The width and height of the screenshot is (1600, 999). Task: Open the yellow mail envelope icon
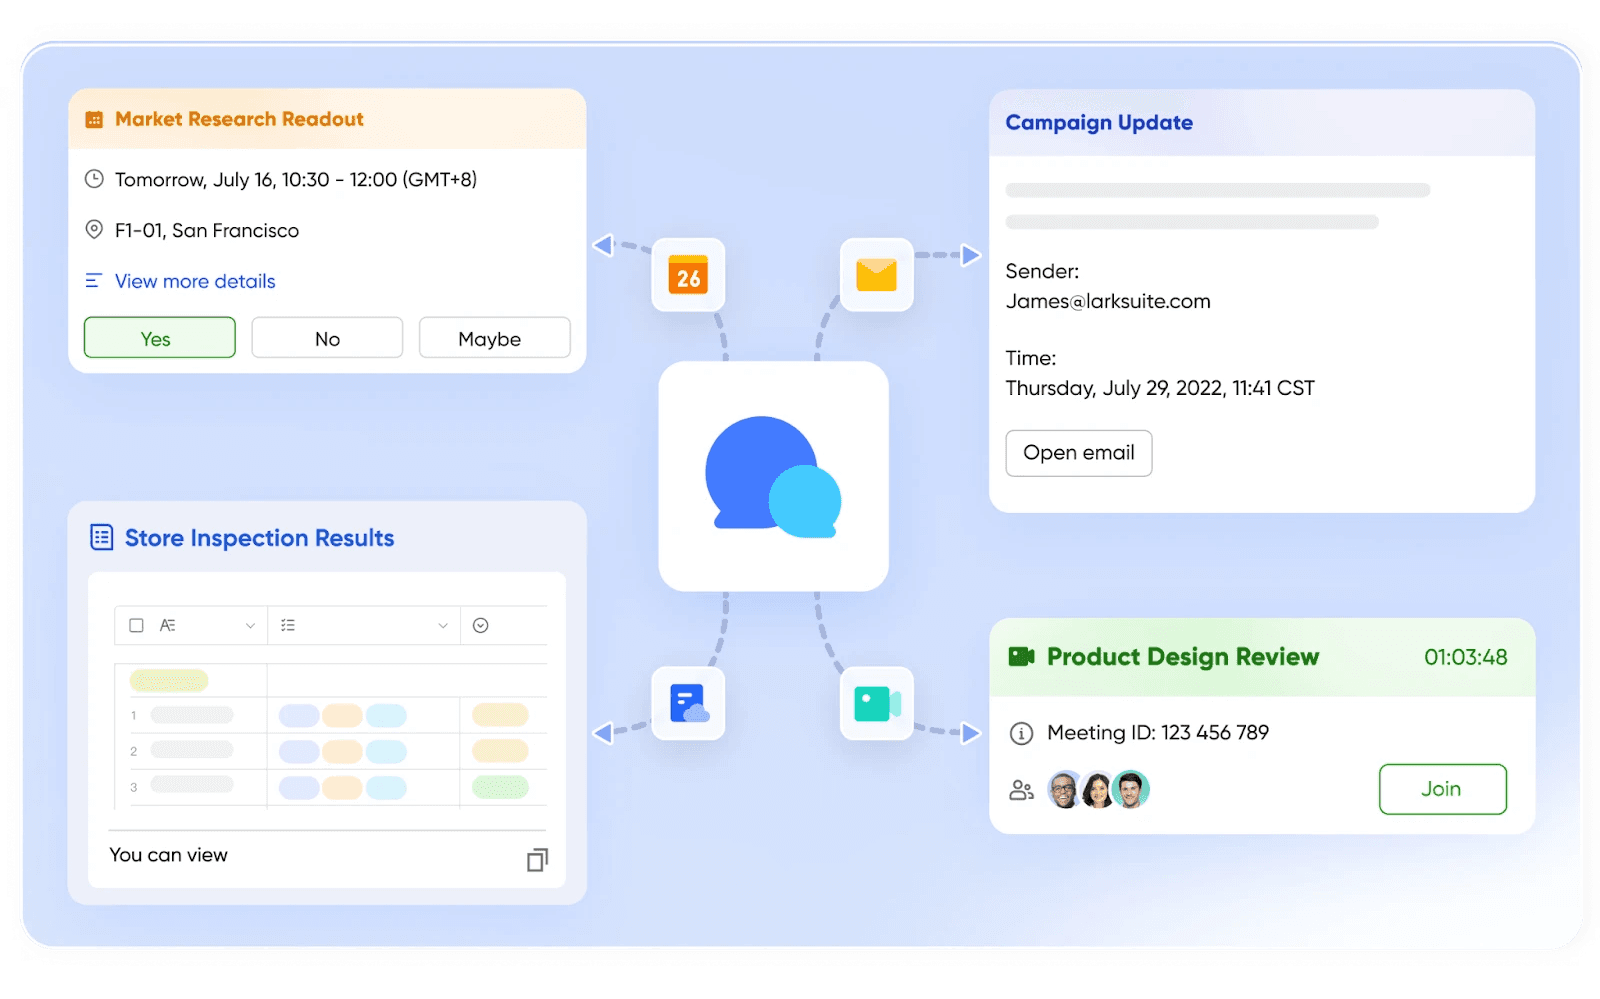click(x=876, y=275)
